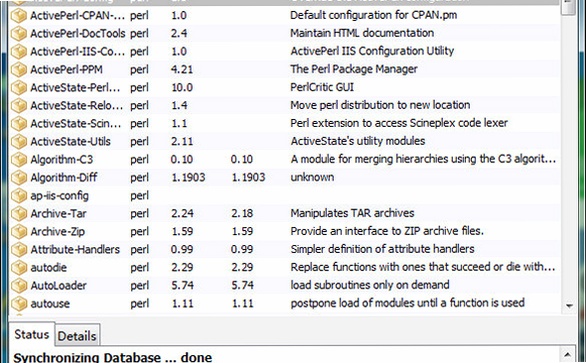Select the ap-iis-config package icon

(x=19, y=196)
